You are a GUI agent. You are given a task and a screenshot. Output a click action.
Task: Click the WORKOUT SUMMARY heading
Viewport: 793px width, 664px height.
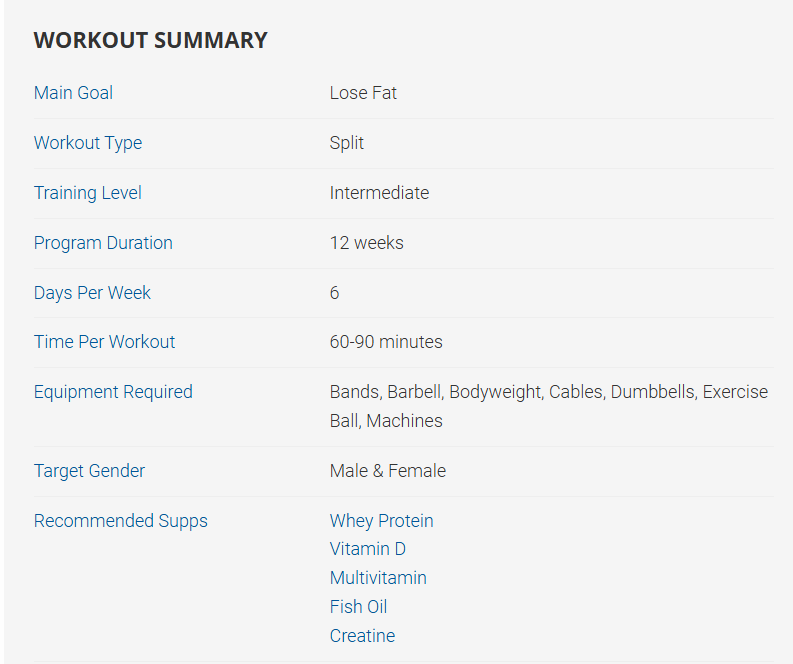point(151,41)
